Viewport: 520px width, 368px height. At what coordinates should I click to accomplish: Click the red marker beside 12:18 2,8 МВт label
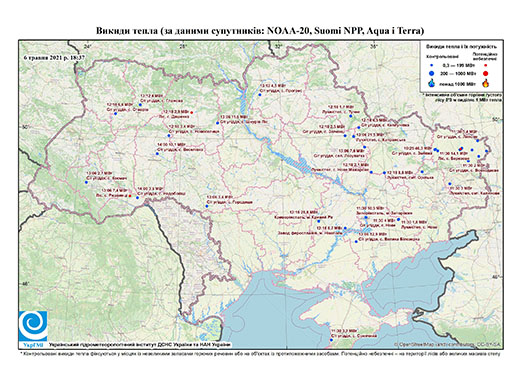pyautogui.click(x=192, y=112)
